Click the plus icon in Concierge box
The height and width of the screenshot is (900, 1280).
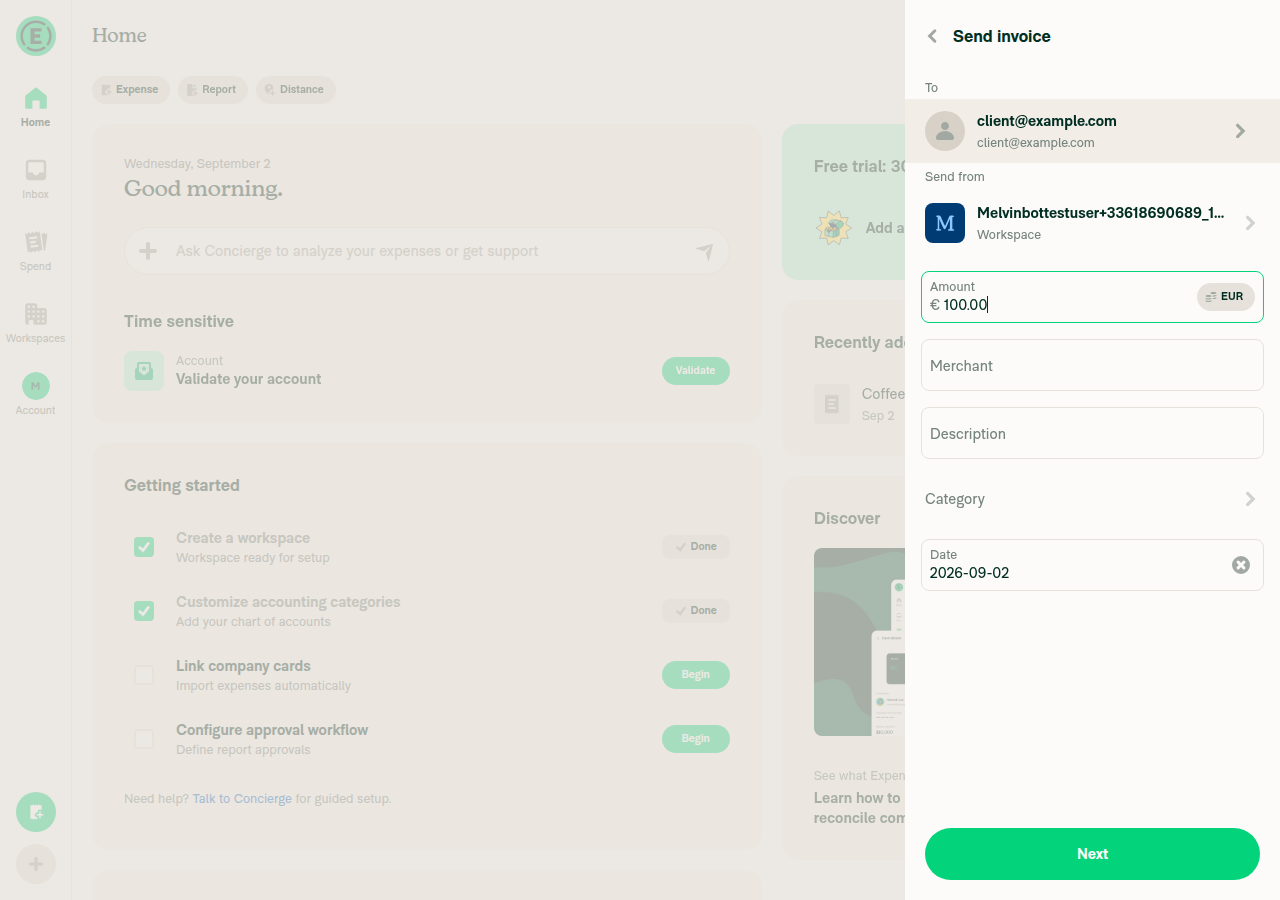(x=148, y=251)
